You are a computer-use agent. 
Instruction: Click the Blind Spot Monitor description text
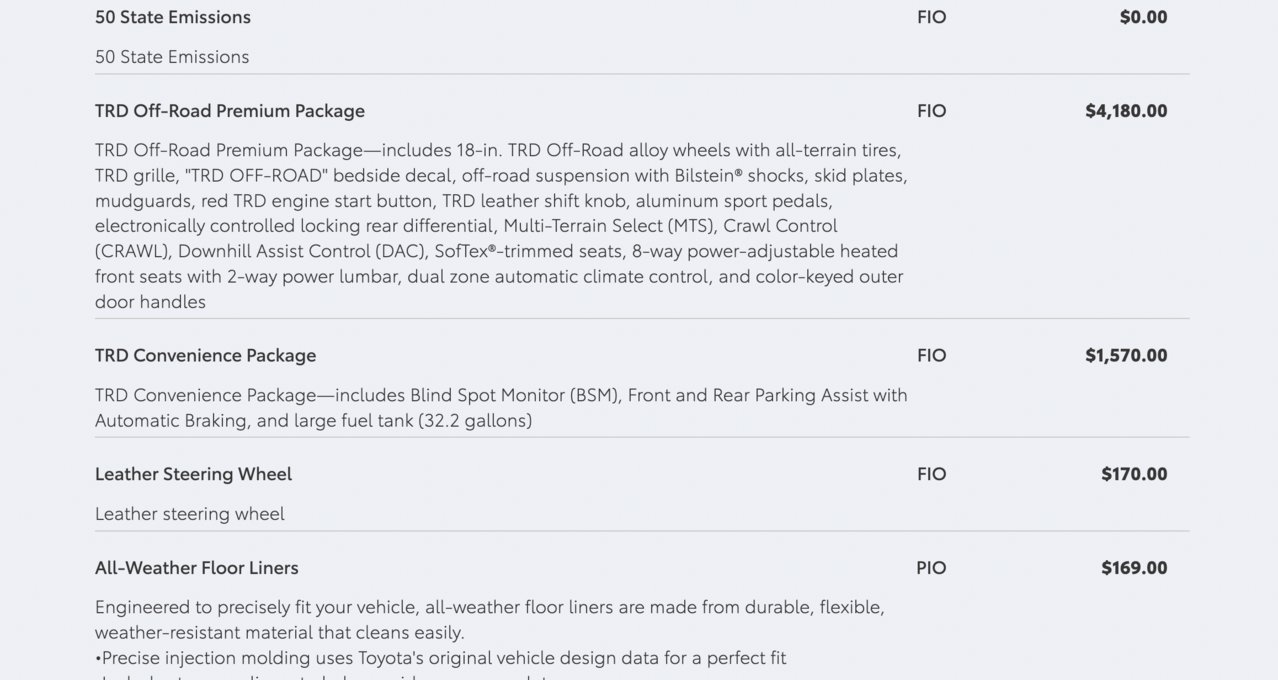(x=501, y=408)
